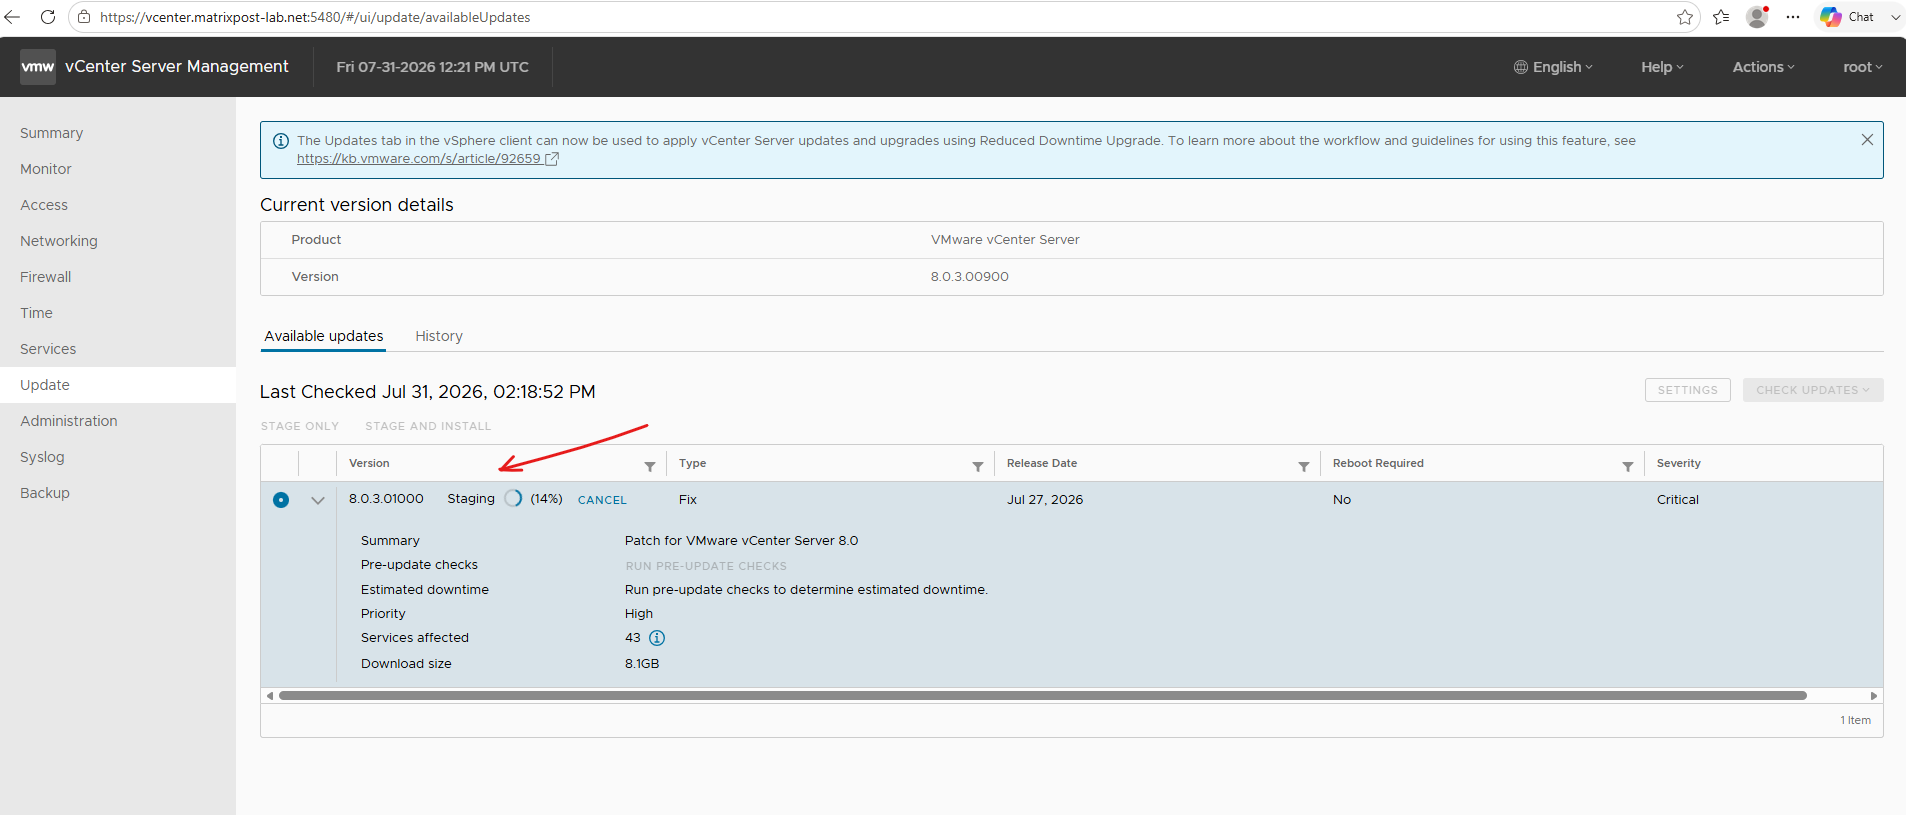Click the current version value 8.0.3.00900
1906x815 pixels.
[x=970, y=277]
